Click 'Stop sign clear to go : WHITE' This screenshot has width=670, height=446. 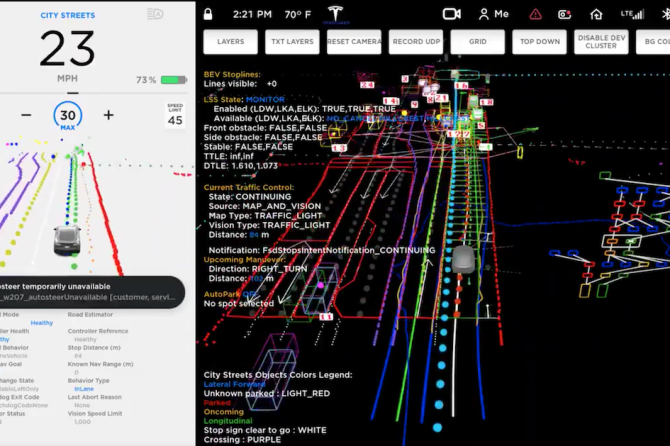click(x=265, y=430)
